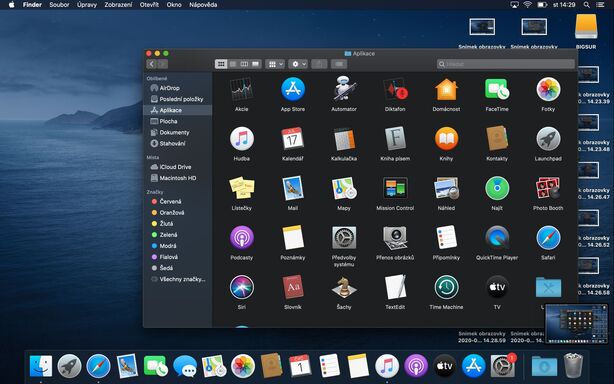This screenshot has height=384, width=614.
Task: Select Mapy app in Finder window
Action: pos(344,188)
